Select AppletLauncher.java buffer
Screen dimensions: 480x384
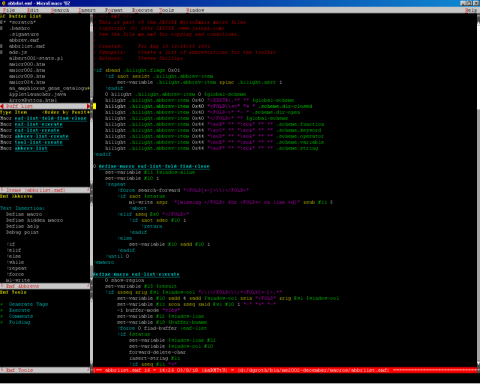37,94
